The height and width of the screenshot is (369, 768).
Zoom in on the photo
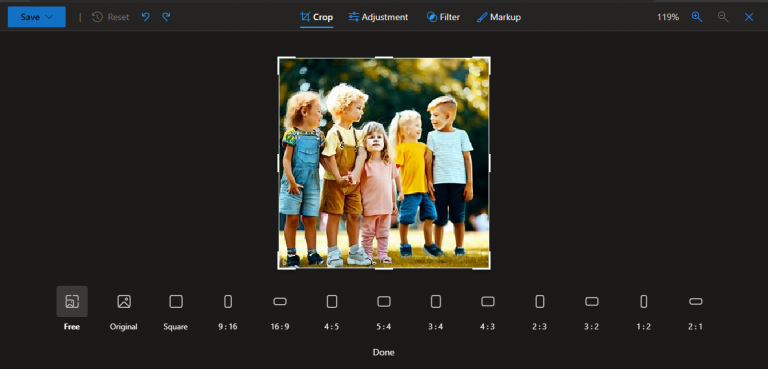click(696, 17)
